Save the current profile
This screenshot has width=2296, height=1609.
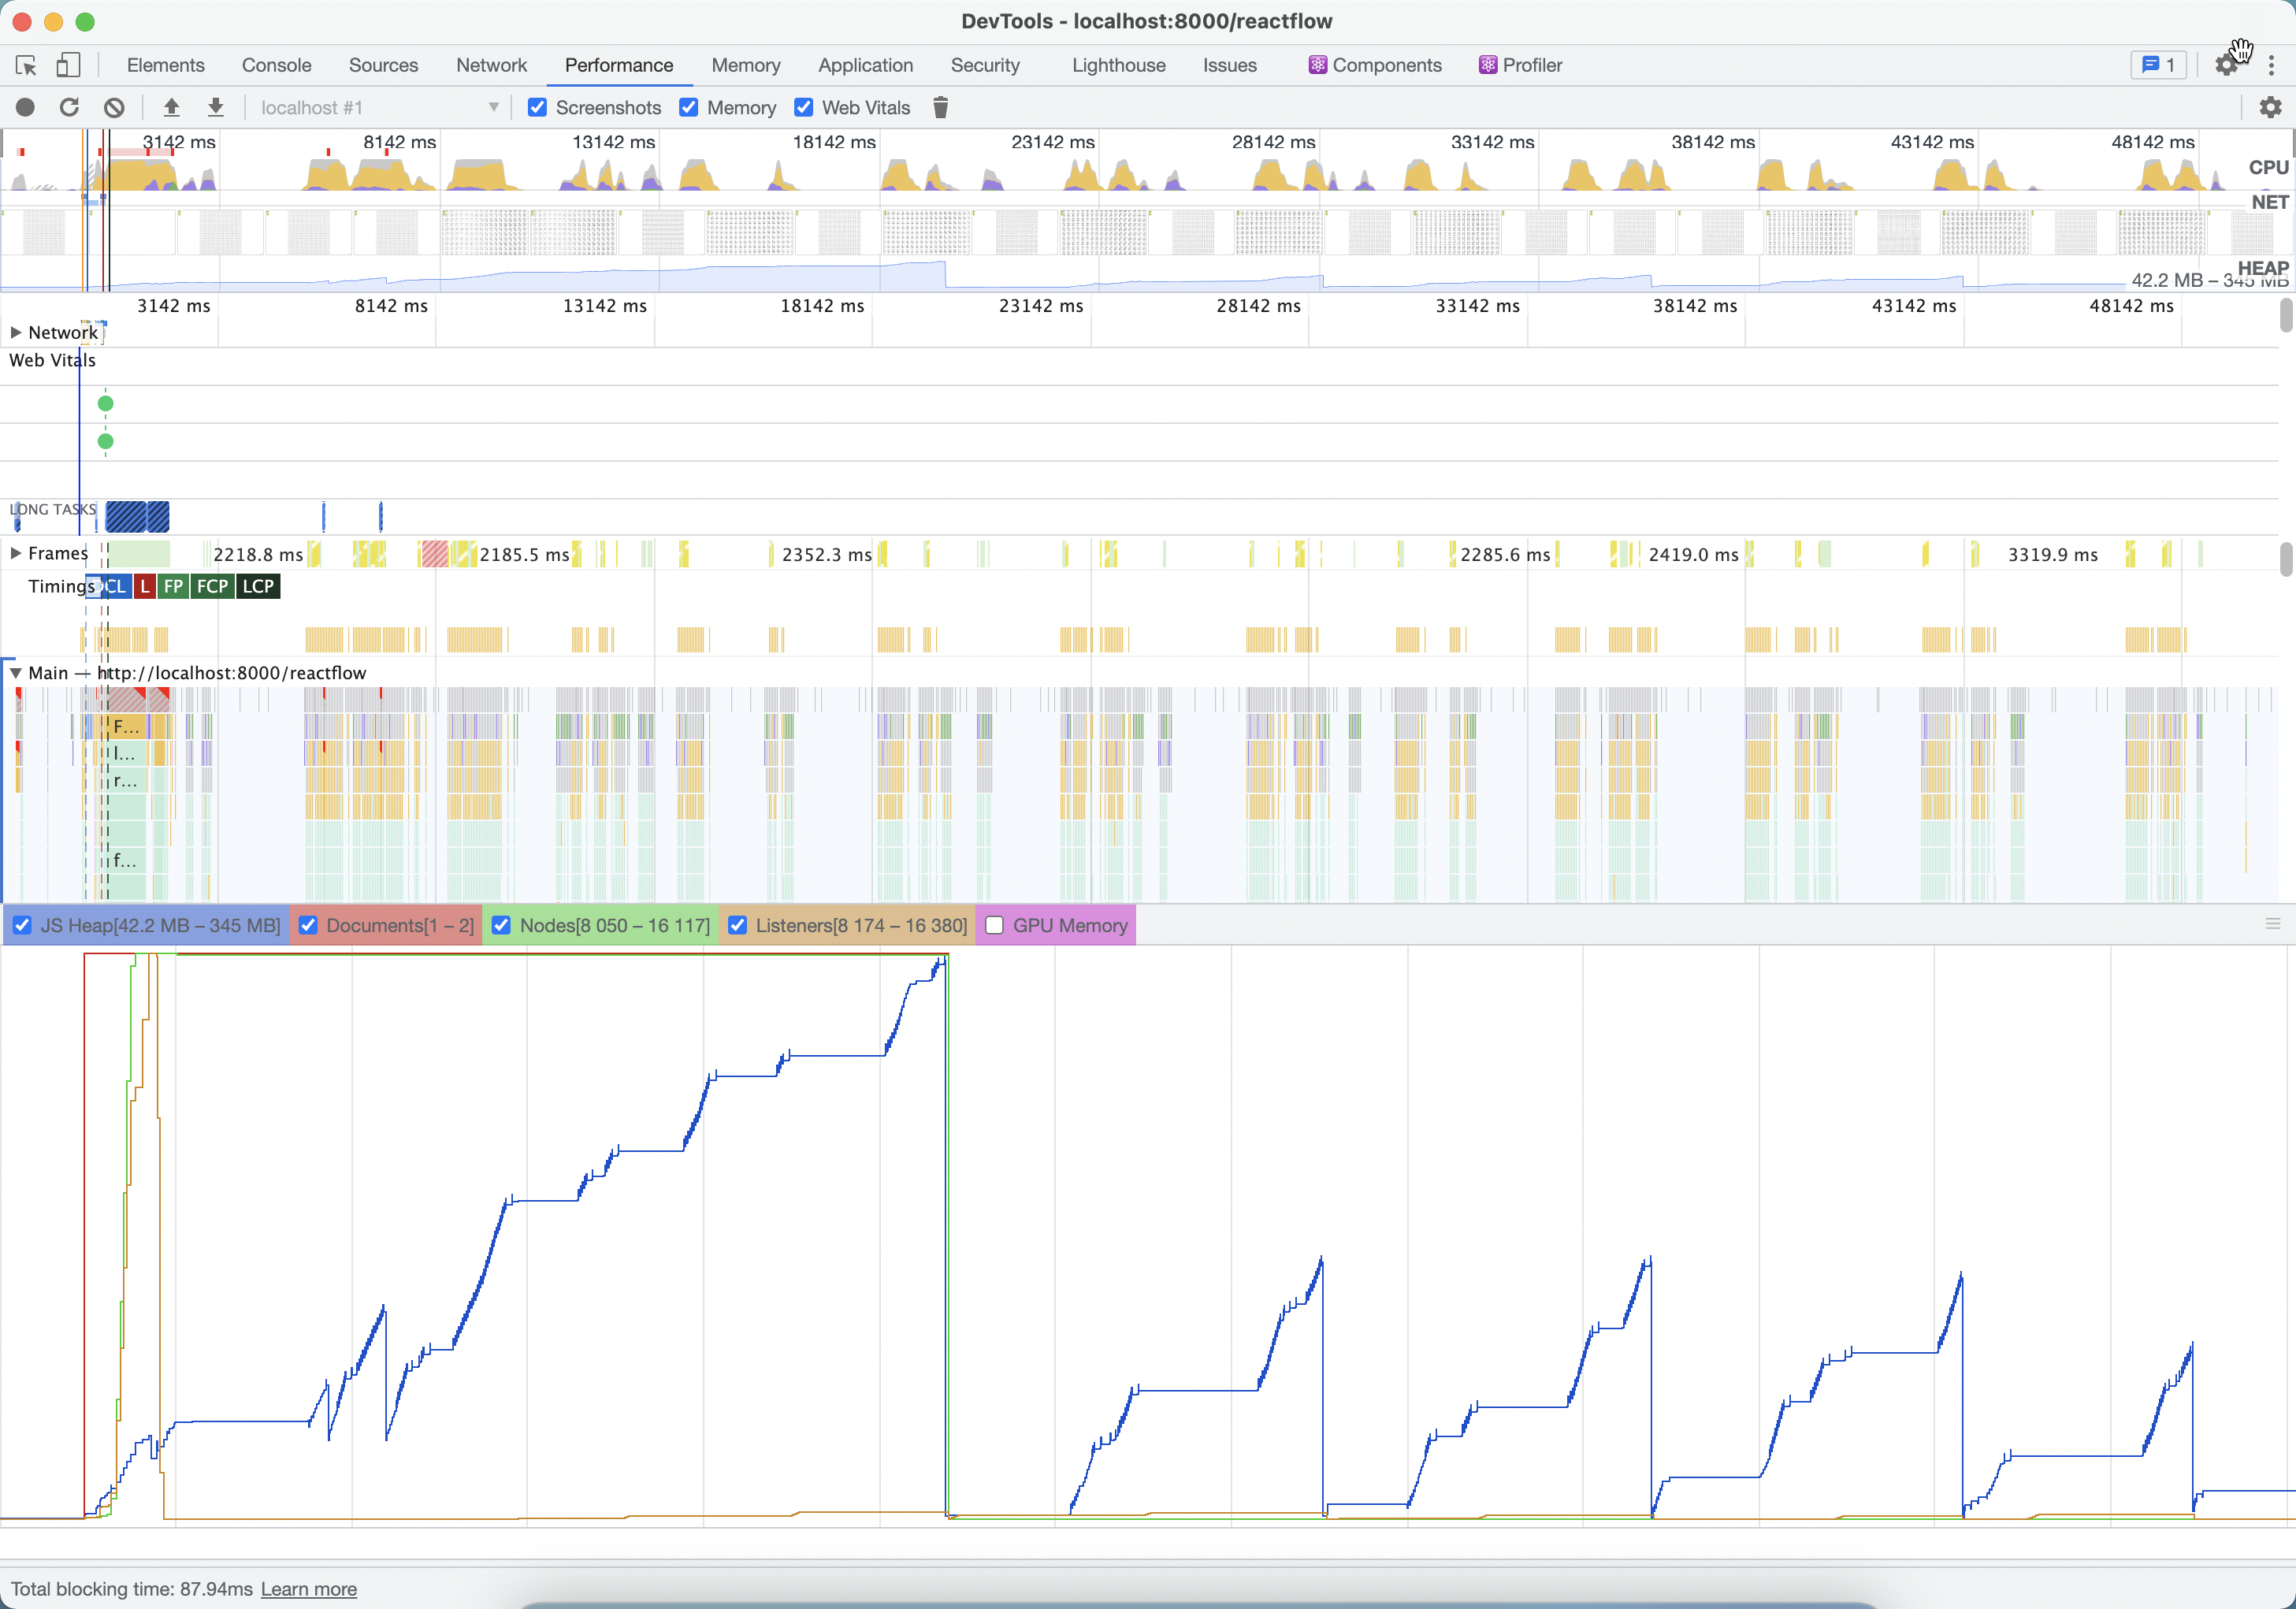click(215, 107)
